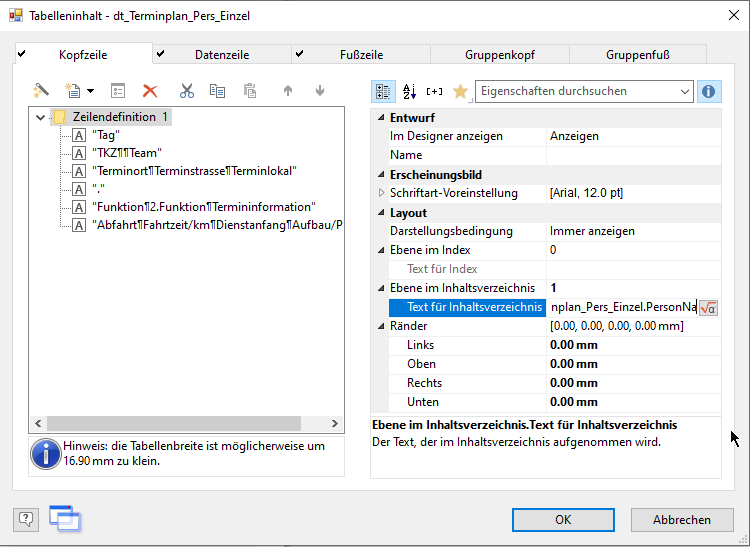
Task: Toggle the Fußzeile tab checkmark
Action: click(x=299, y=54)
